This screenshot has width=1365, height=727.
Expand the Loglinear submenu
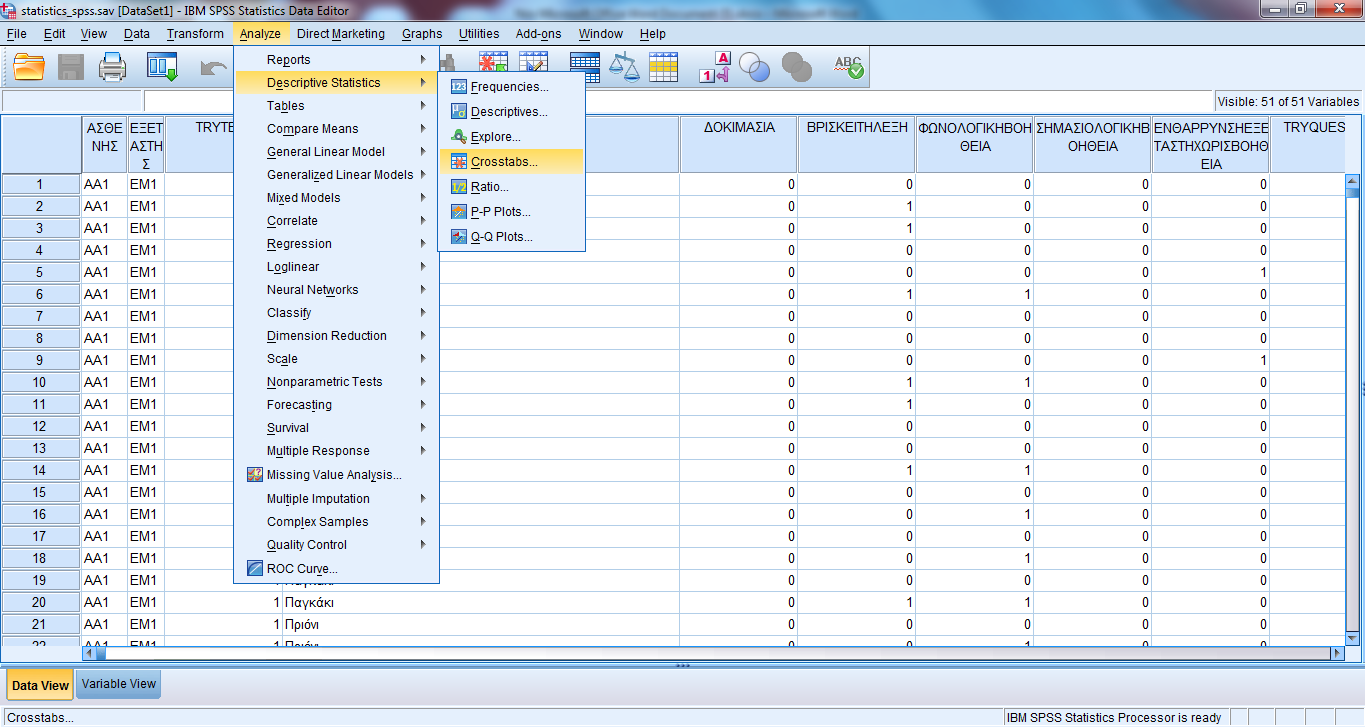coord(336,267)
